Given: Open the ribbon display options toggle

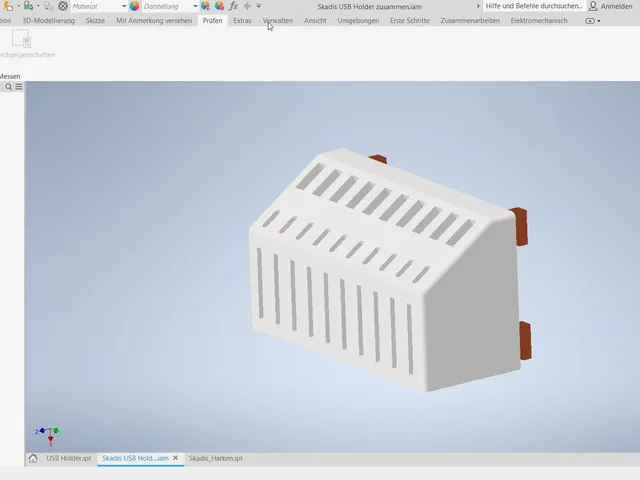Looking at the screenshot, I should (593, 21).
